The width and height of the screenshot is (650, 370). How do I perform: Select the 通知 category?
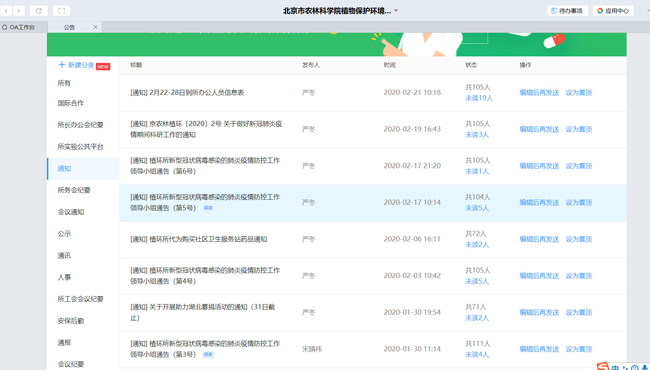point(83,169)
